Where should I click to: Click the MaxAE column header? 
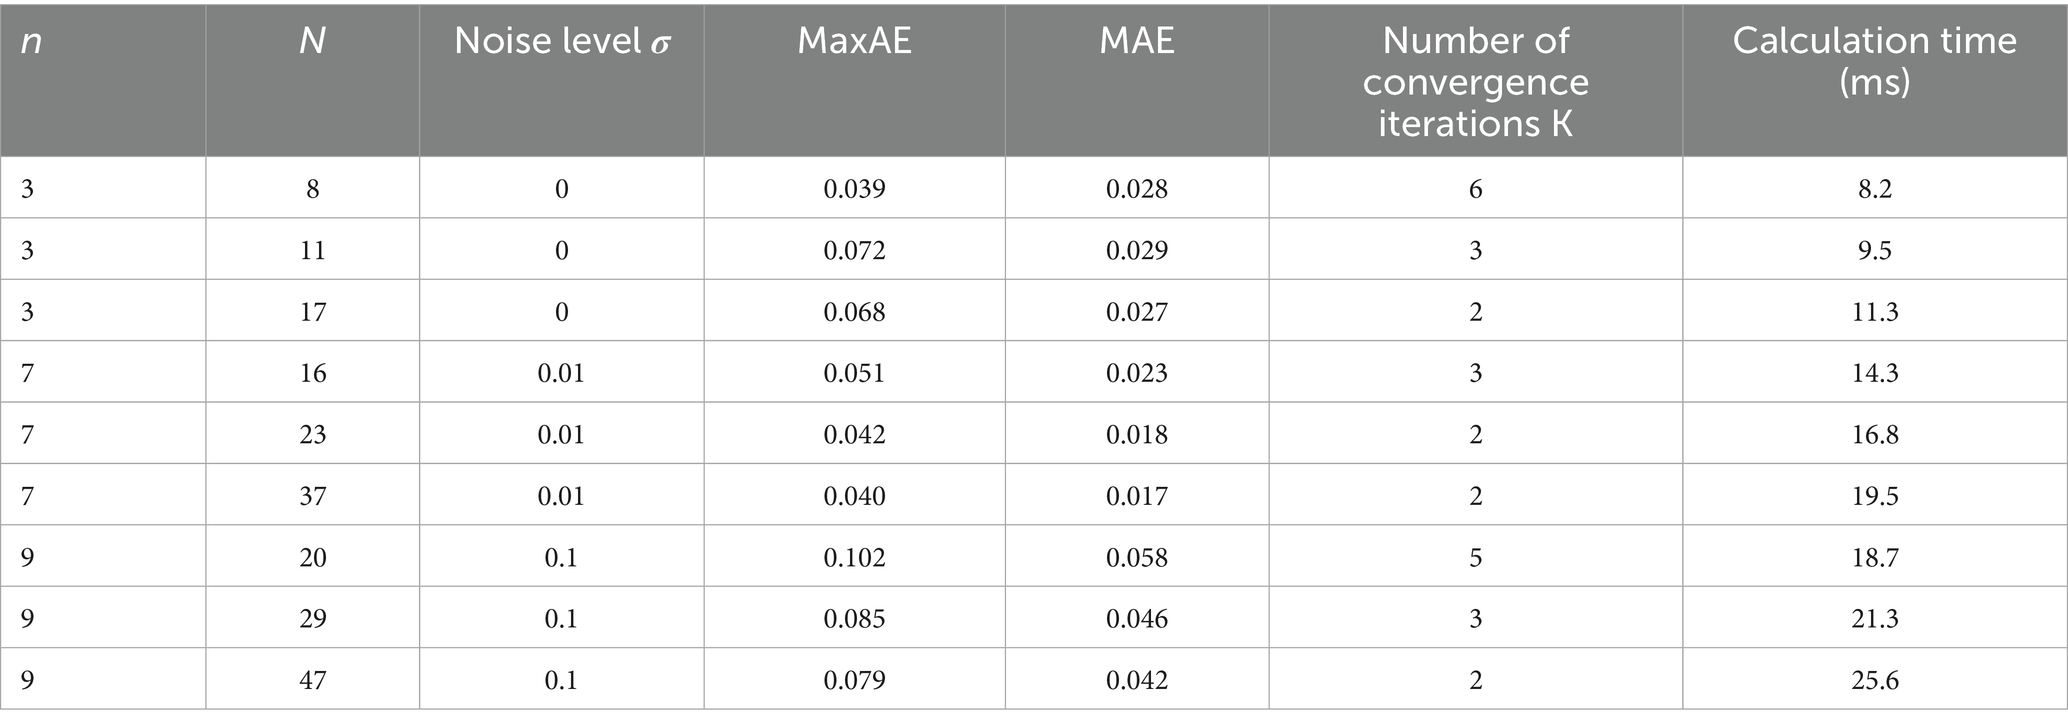[854, 41]
